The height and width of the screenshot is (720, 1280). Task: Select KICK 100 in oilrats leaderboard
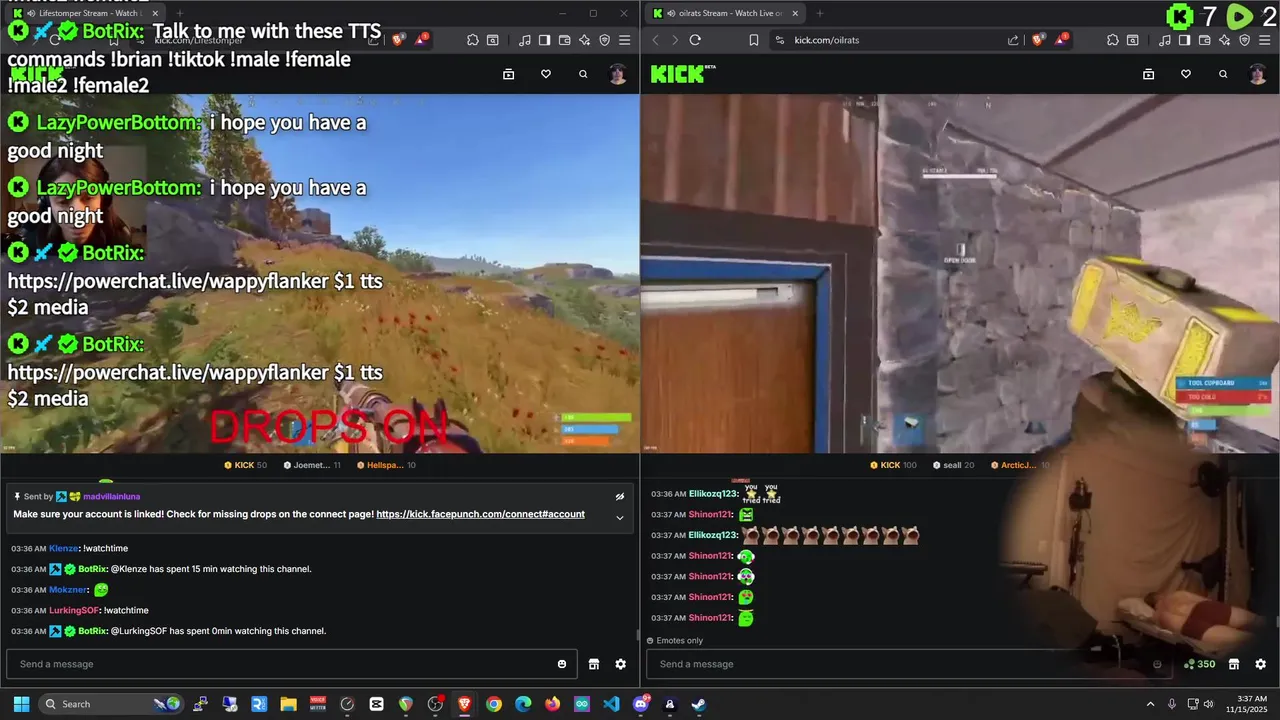893,465
